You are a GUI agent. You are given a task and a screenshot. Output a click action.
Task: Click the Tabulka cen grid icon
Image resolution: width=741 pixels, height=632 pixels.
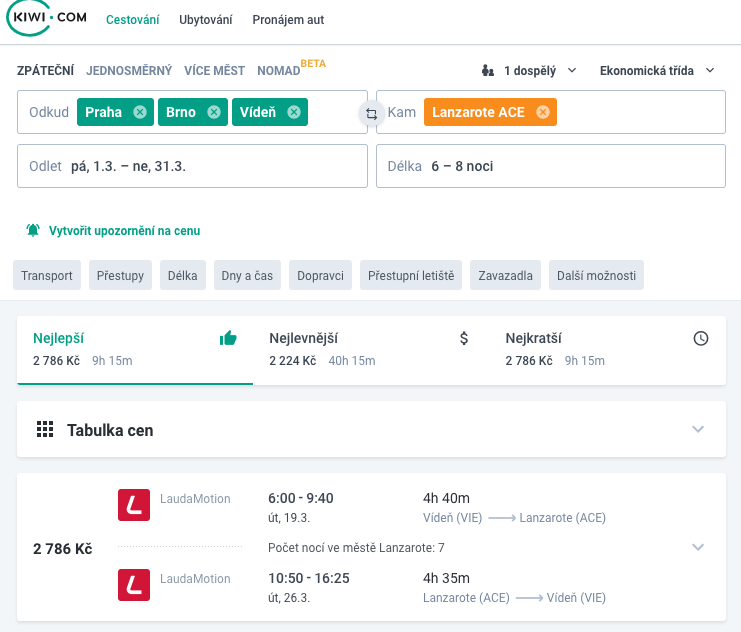(45, 429)
